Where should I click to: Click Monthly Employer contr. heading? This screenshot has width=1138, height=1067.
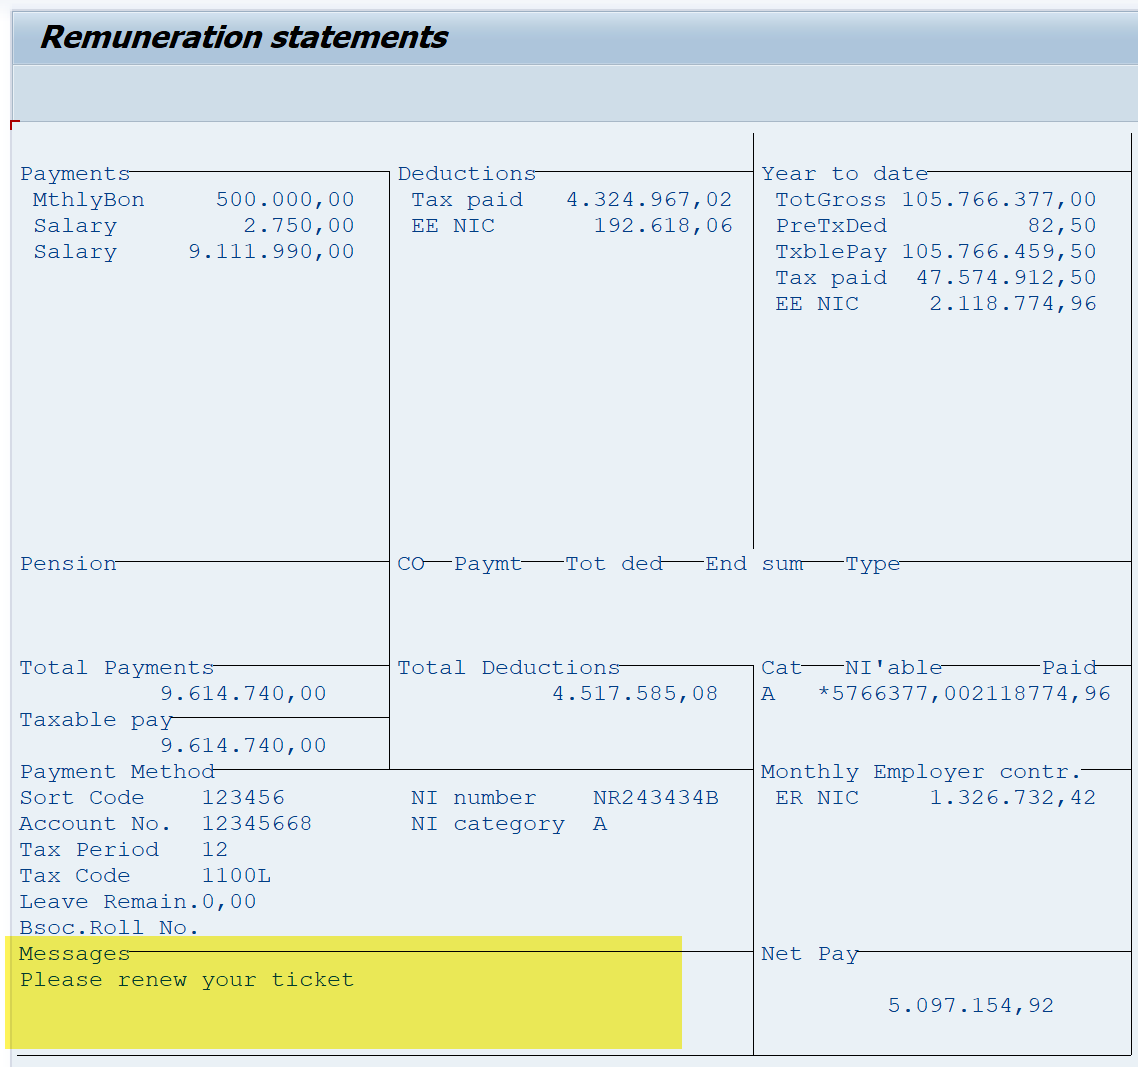(920, 772)
